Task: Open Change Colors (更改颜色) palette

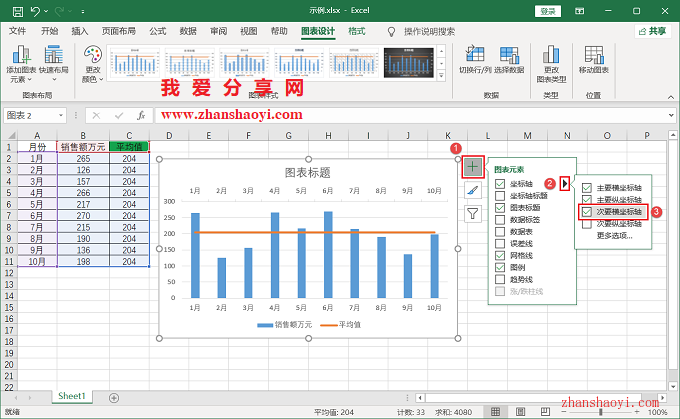Action: (x=93, y=64)
